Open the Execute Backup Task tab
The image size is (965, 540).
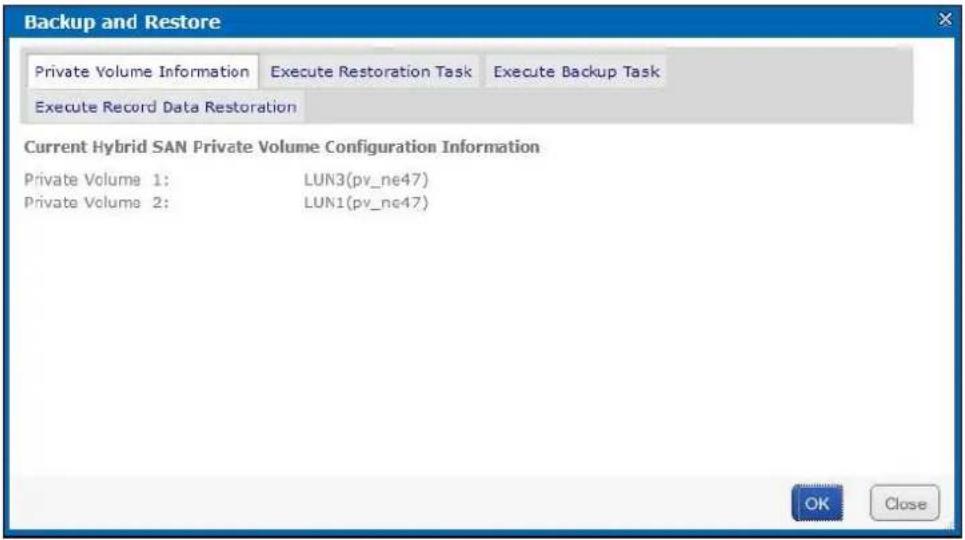tap(576, 71)
